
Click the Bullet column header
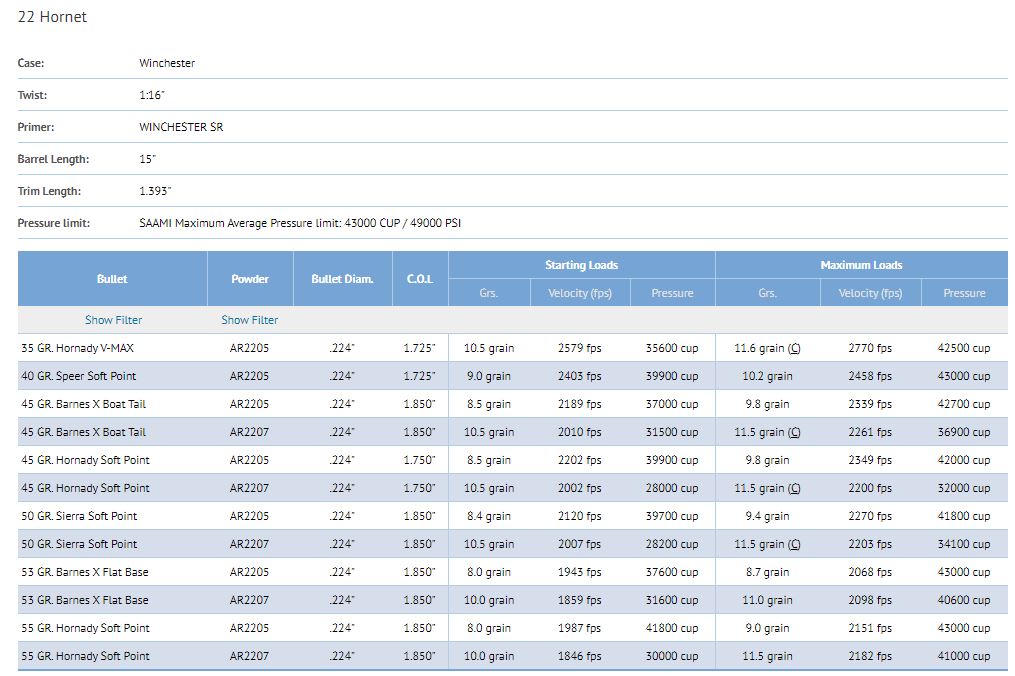[x=112, y=279]
